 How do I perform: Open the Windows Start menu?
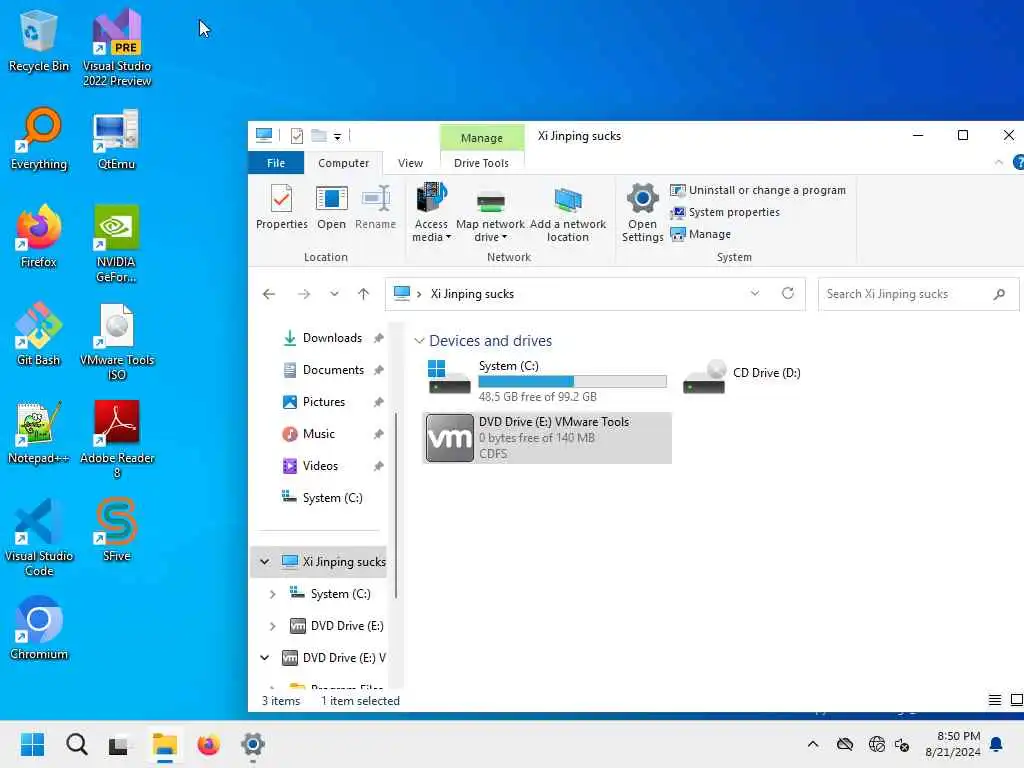point(32,744)
